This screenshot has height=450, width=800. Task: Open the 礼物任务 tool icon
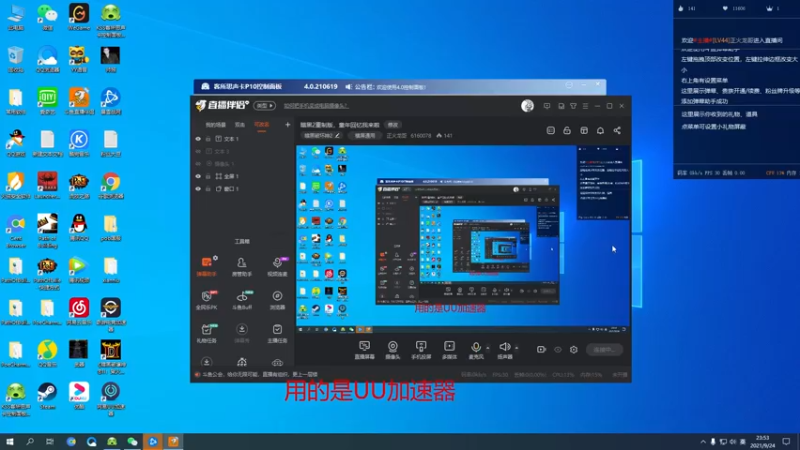coord(207,333)
